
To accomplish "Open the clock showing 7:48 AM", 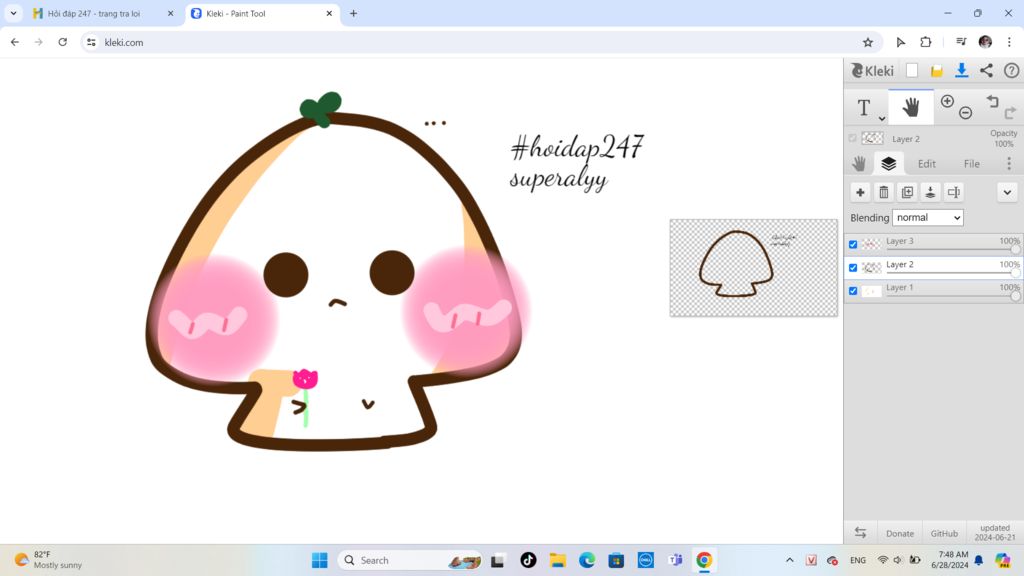I will point(950,560).
